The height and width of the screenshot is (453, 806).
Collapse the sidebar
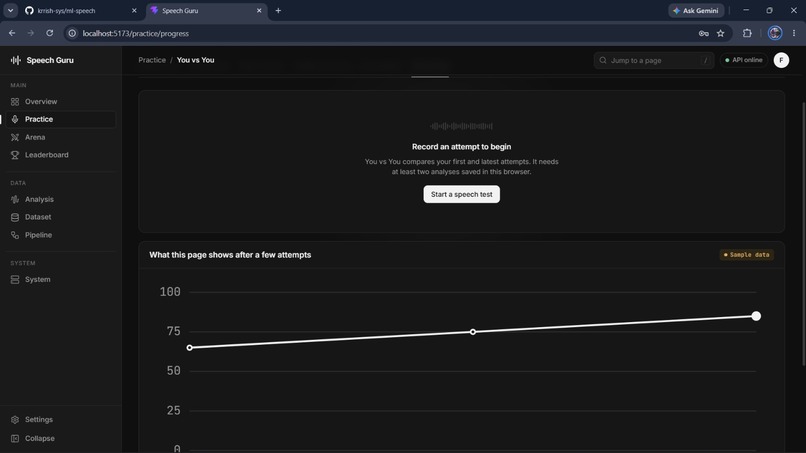(x=61, y=439)
